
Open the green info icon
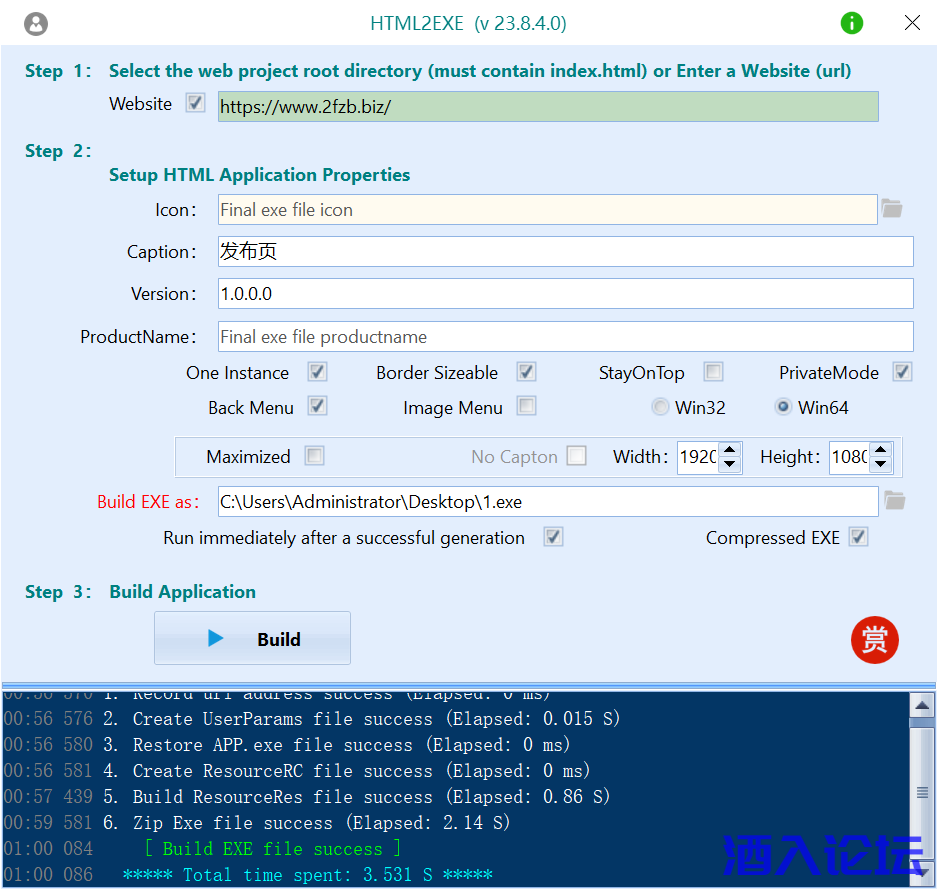pyautogui.click(x=852, y=23)
